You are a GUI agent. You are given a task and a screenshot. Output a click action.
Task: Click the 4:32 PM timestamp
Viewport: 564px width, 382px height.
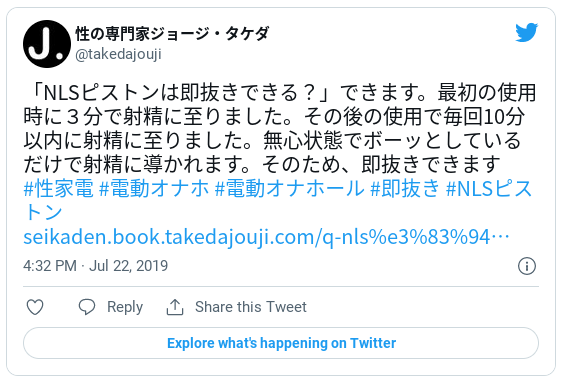pyautogui.click(x=50, y=266)
